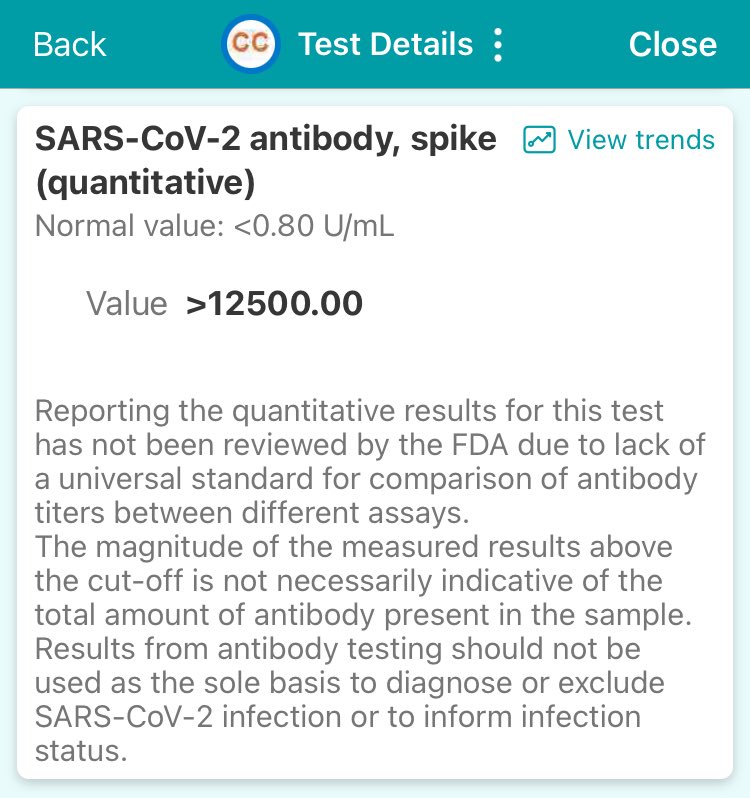The height and width of the screenshot is (798, 750).
Task: Tap the Normal value reference line
Action: 214,226
